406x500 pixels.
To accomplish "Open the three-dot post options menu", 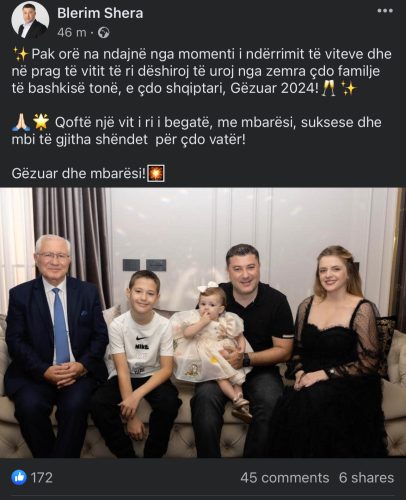I will point(385,11).
